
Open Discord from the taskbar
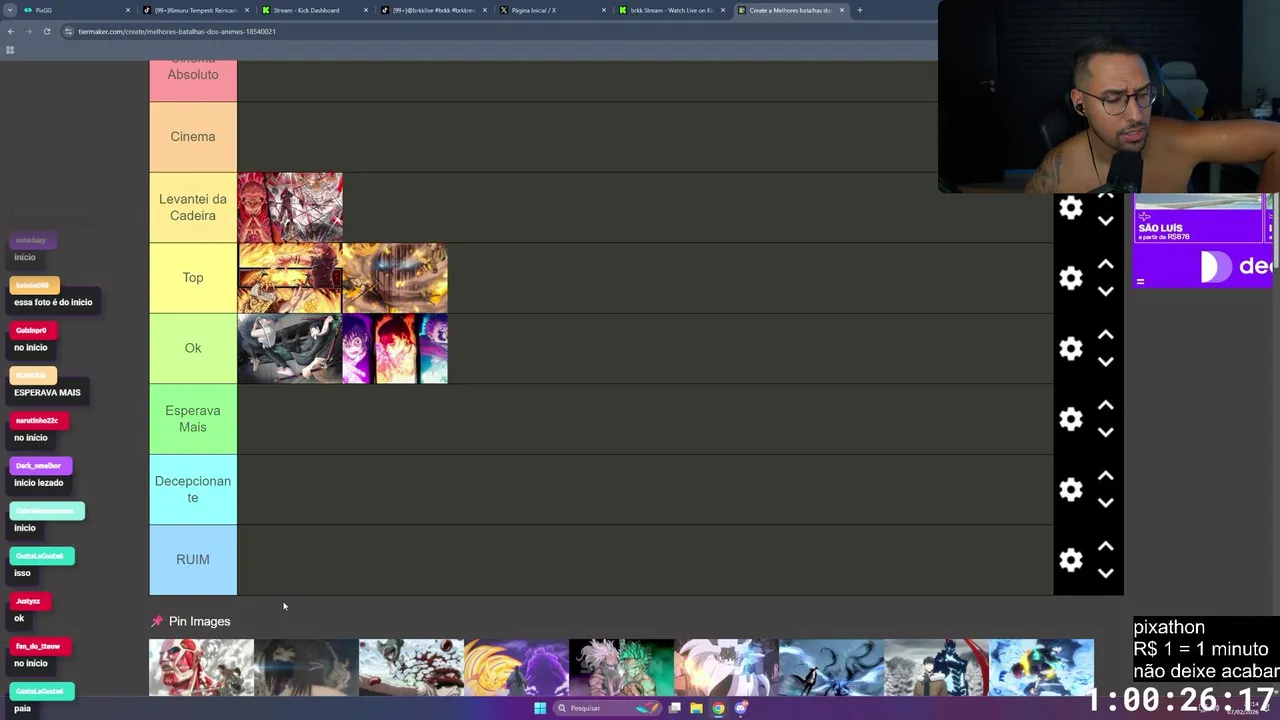tap(740, 708)
